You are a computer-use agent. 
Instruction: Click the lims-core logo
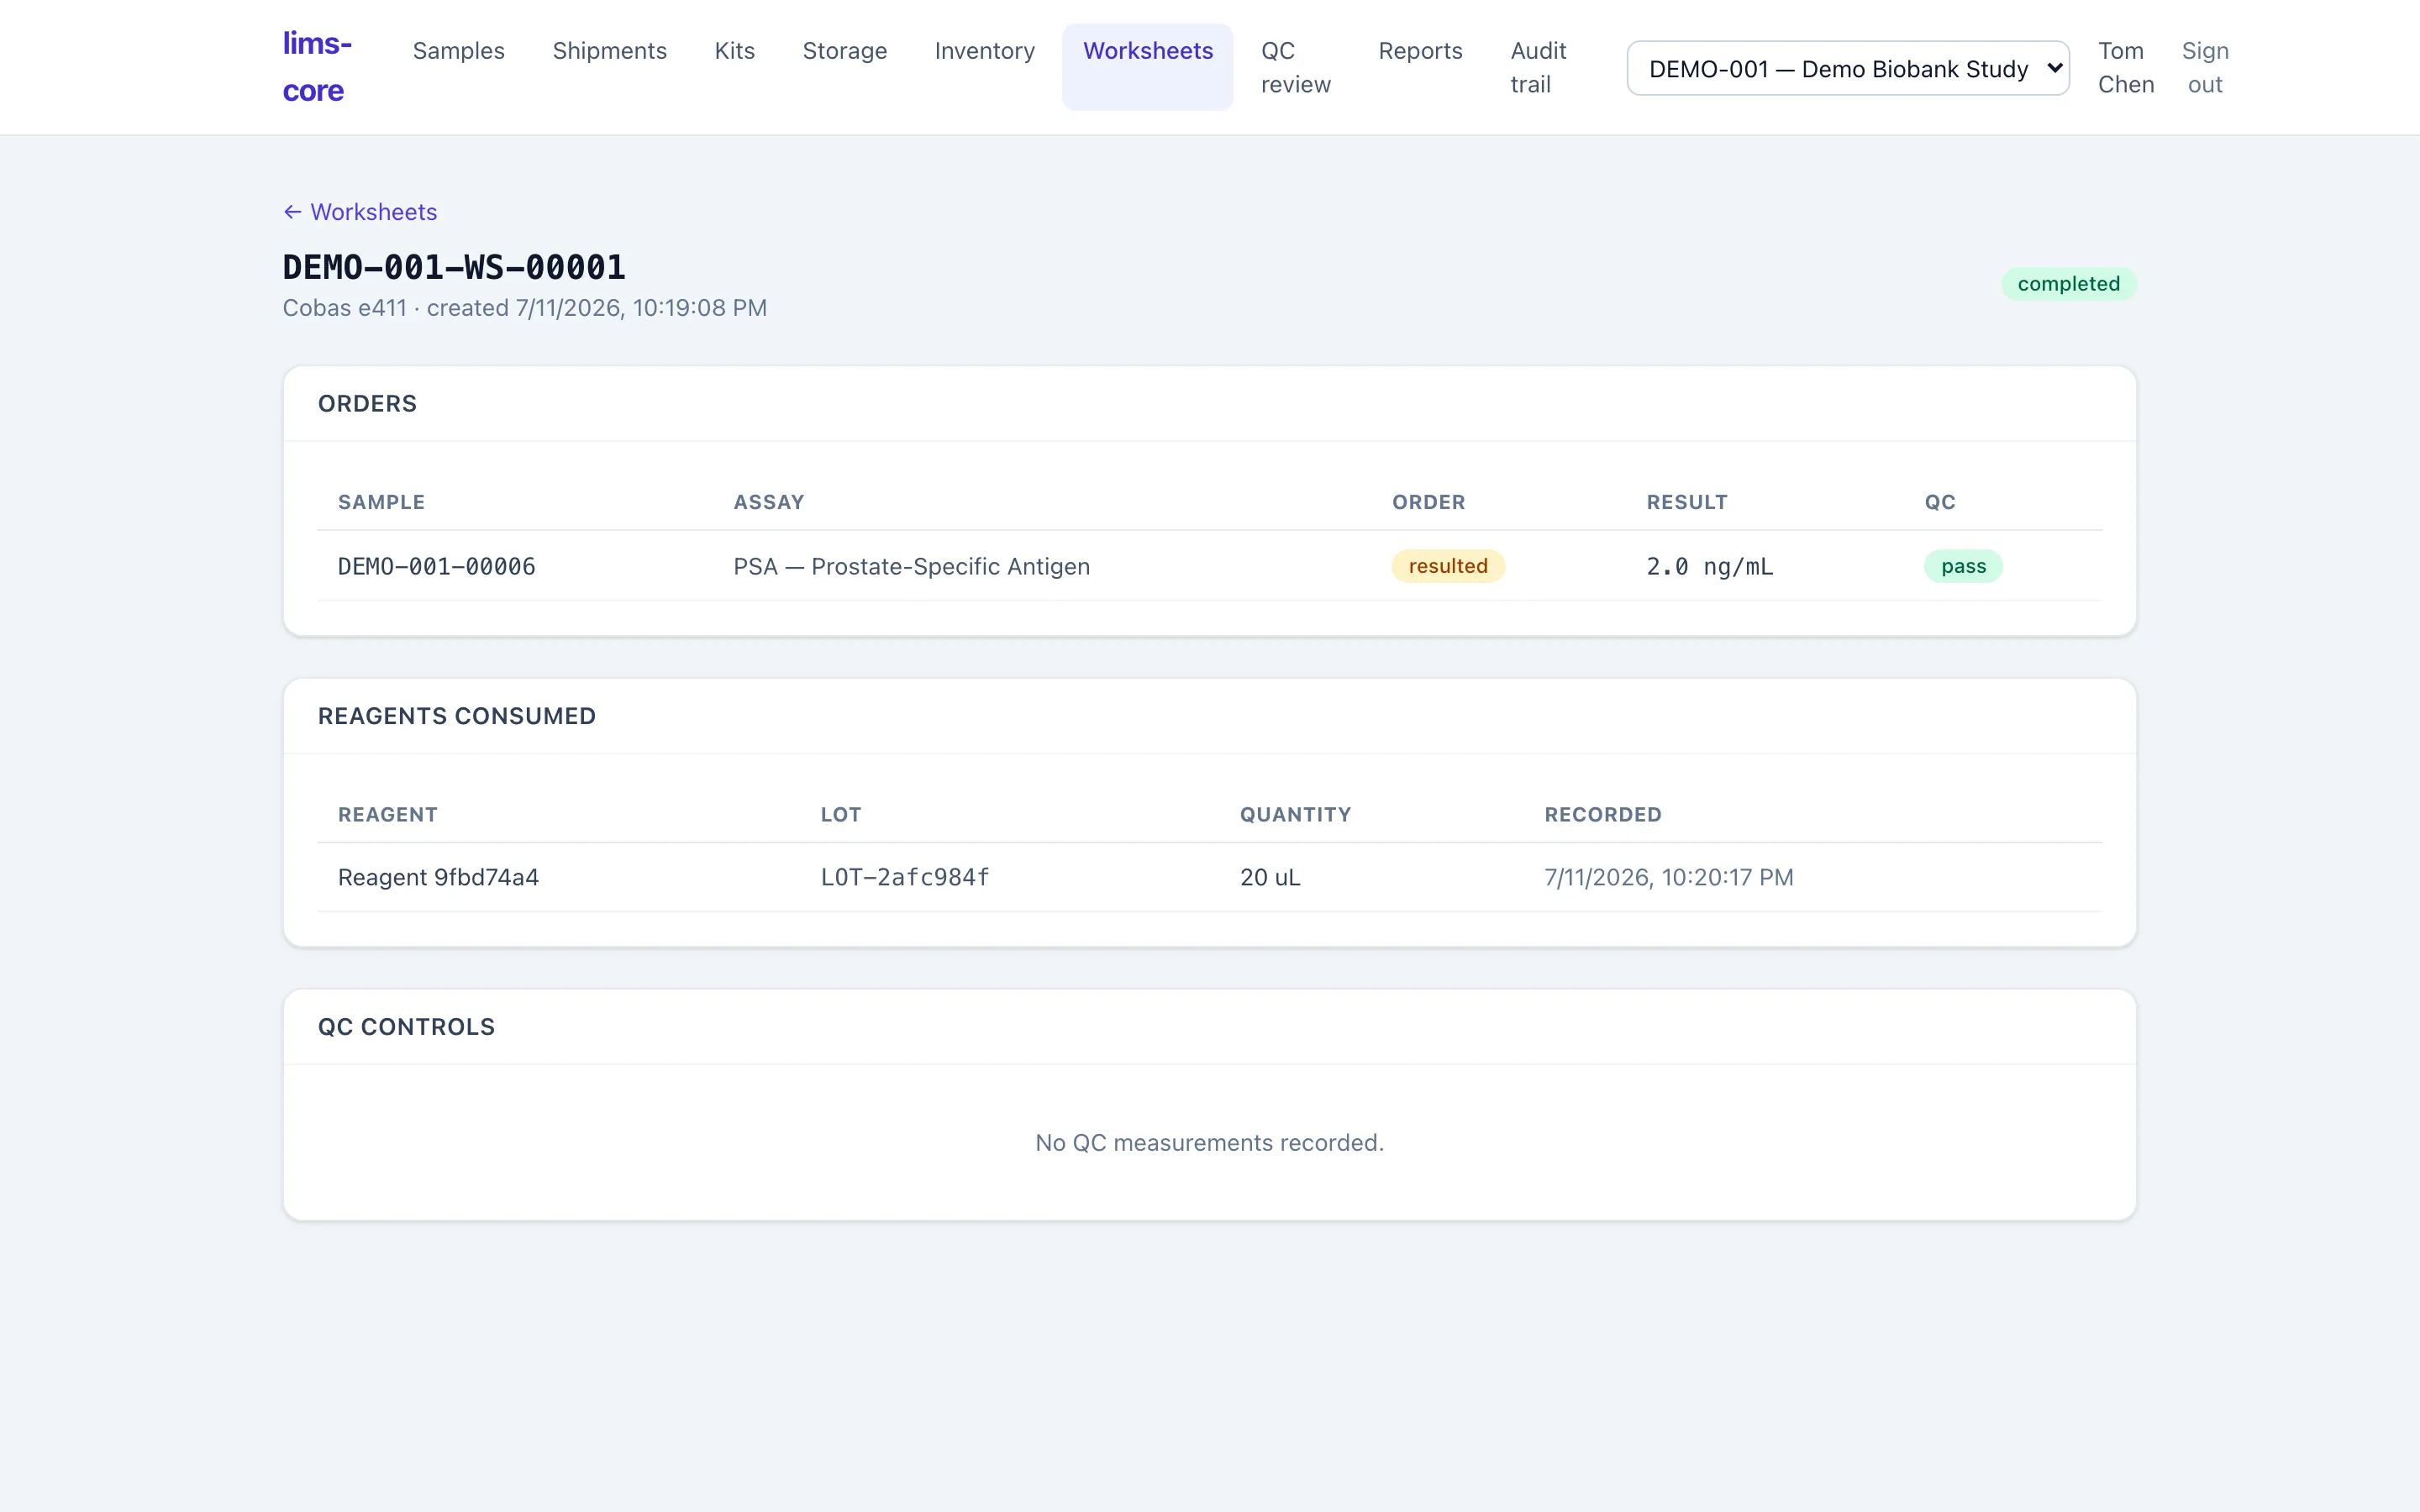pyautogui.click(x=317, y=67)
